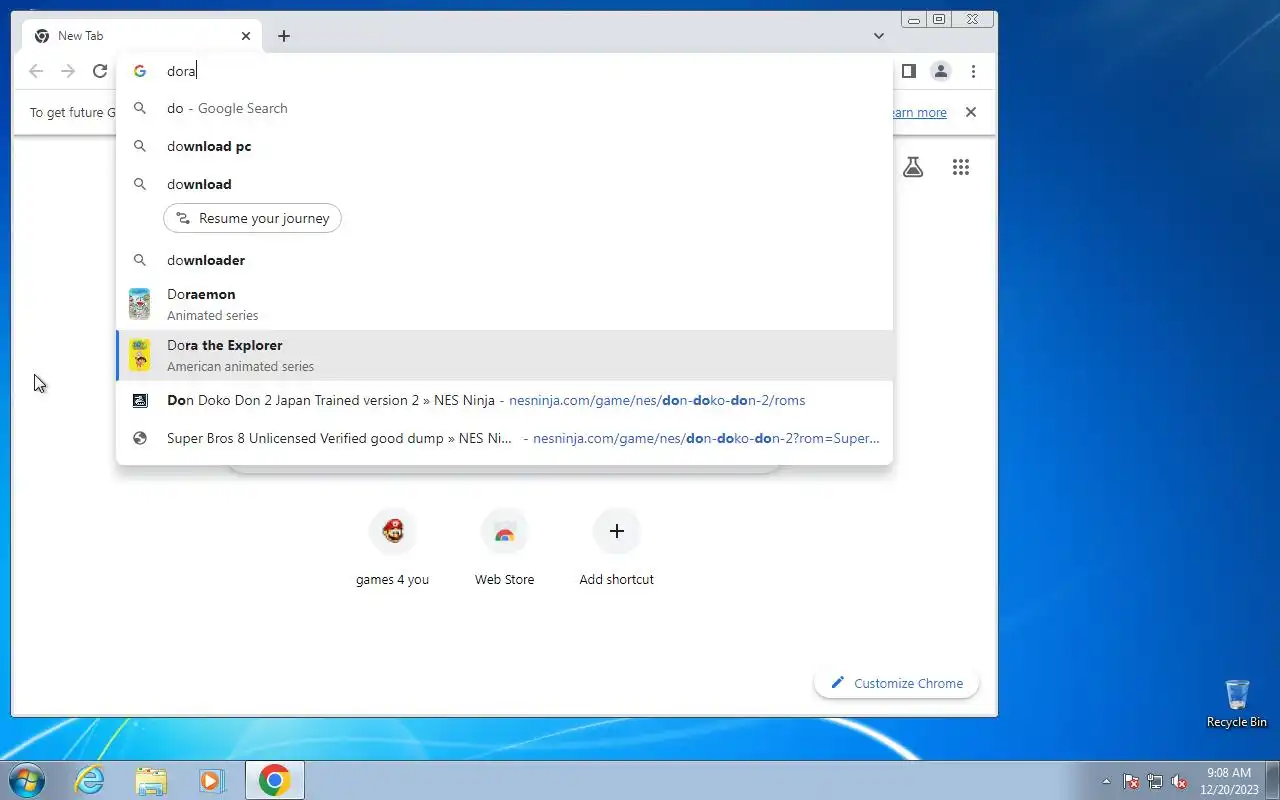
Task: Click the Customize Chrome button
Action: tap(896, 683)
